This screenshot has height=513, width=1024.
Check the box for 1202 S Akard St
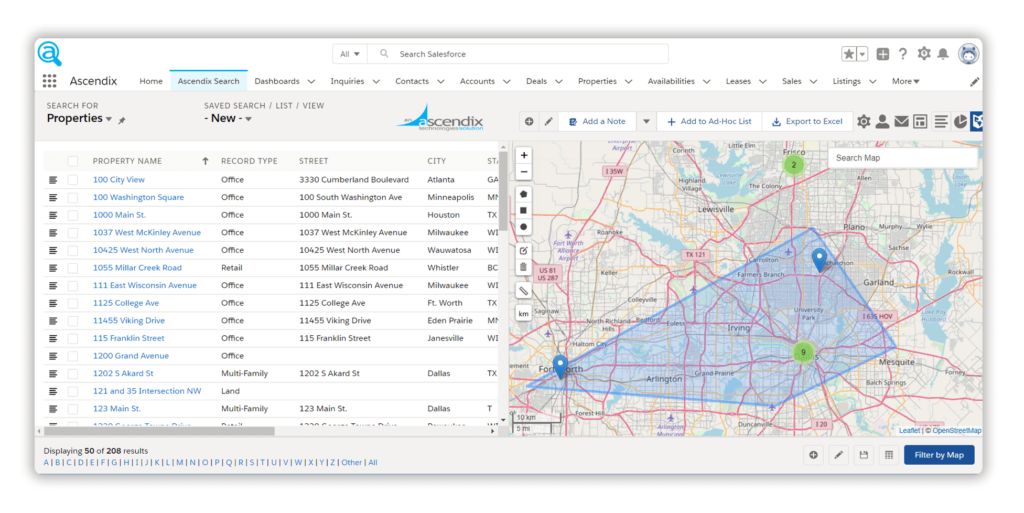72,373
